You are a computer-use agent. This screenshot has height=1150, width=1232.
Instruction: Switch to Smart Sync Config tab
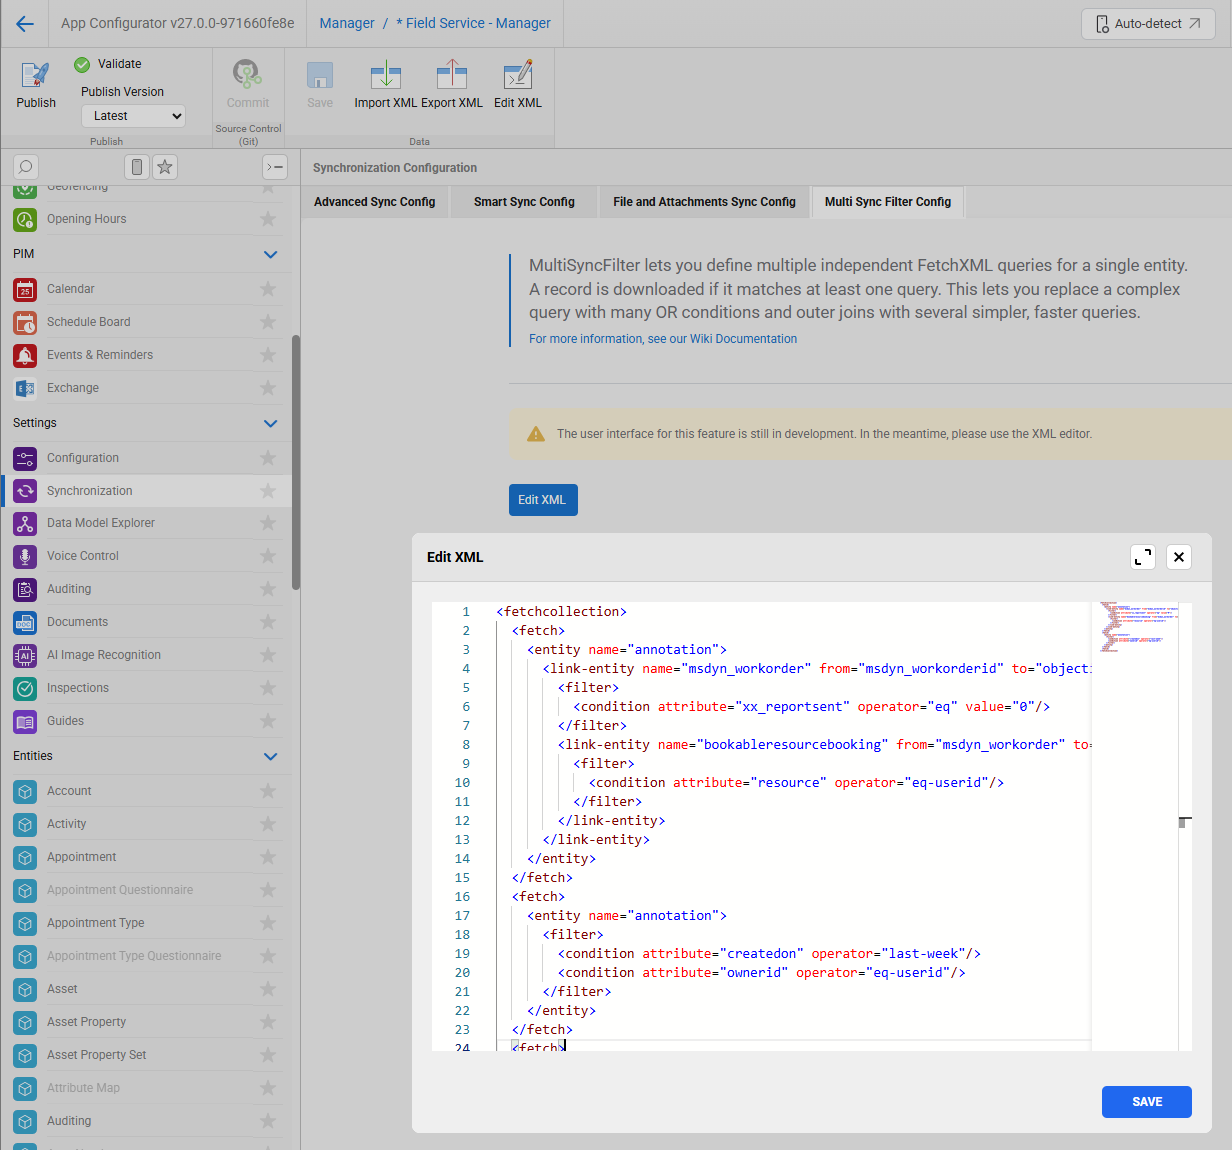524,202
